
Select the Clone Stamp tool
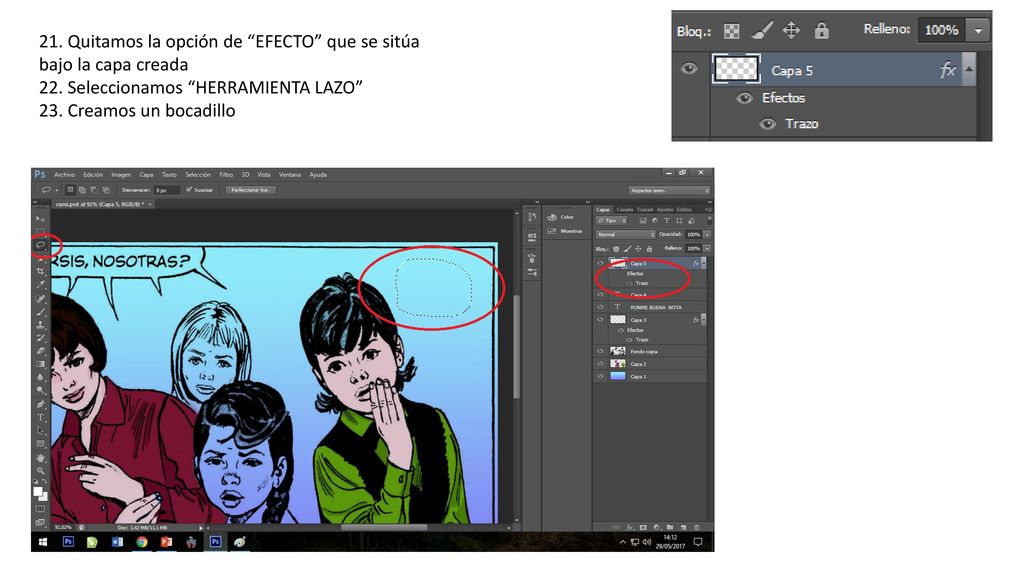(40, 325)
